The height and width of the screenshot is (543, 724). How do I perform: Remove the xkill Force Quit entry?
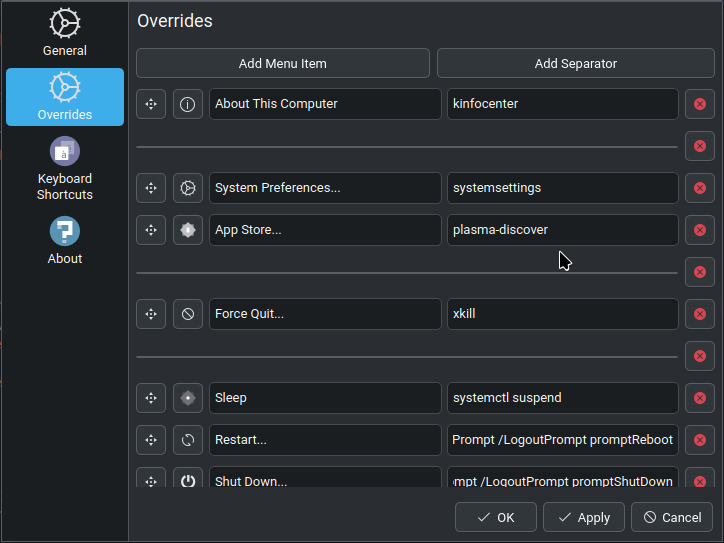(700, 314)
